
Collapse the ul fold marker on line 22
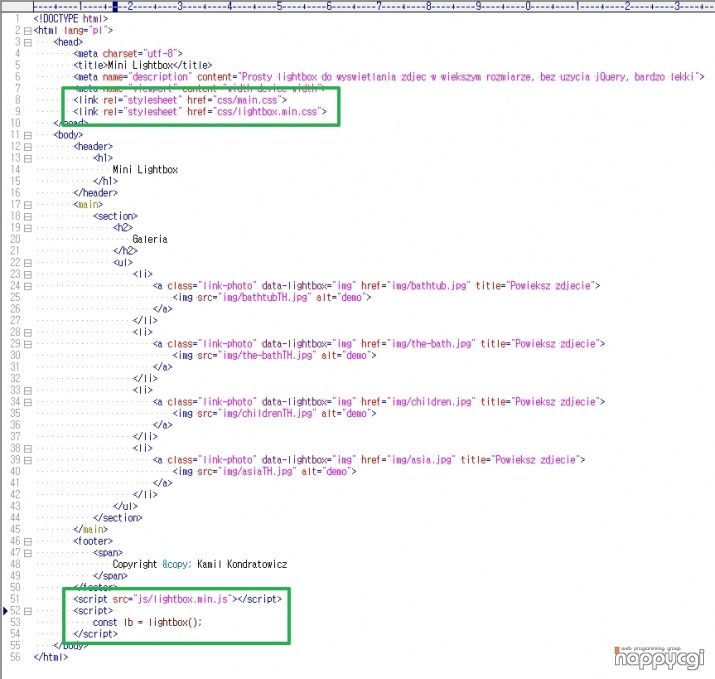click(x=27, y=263)
